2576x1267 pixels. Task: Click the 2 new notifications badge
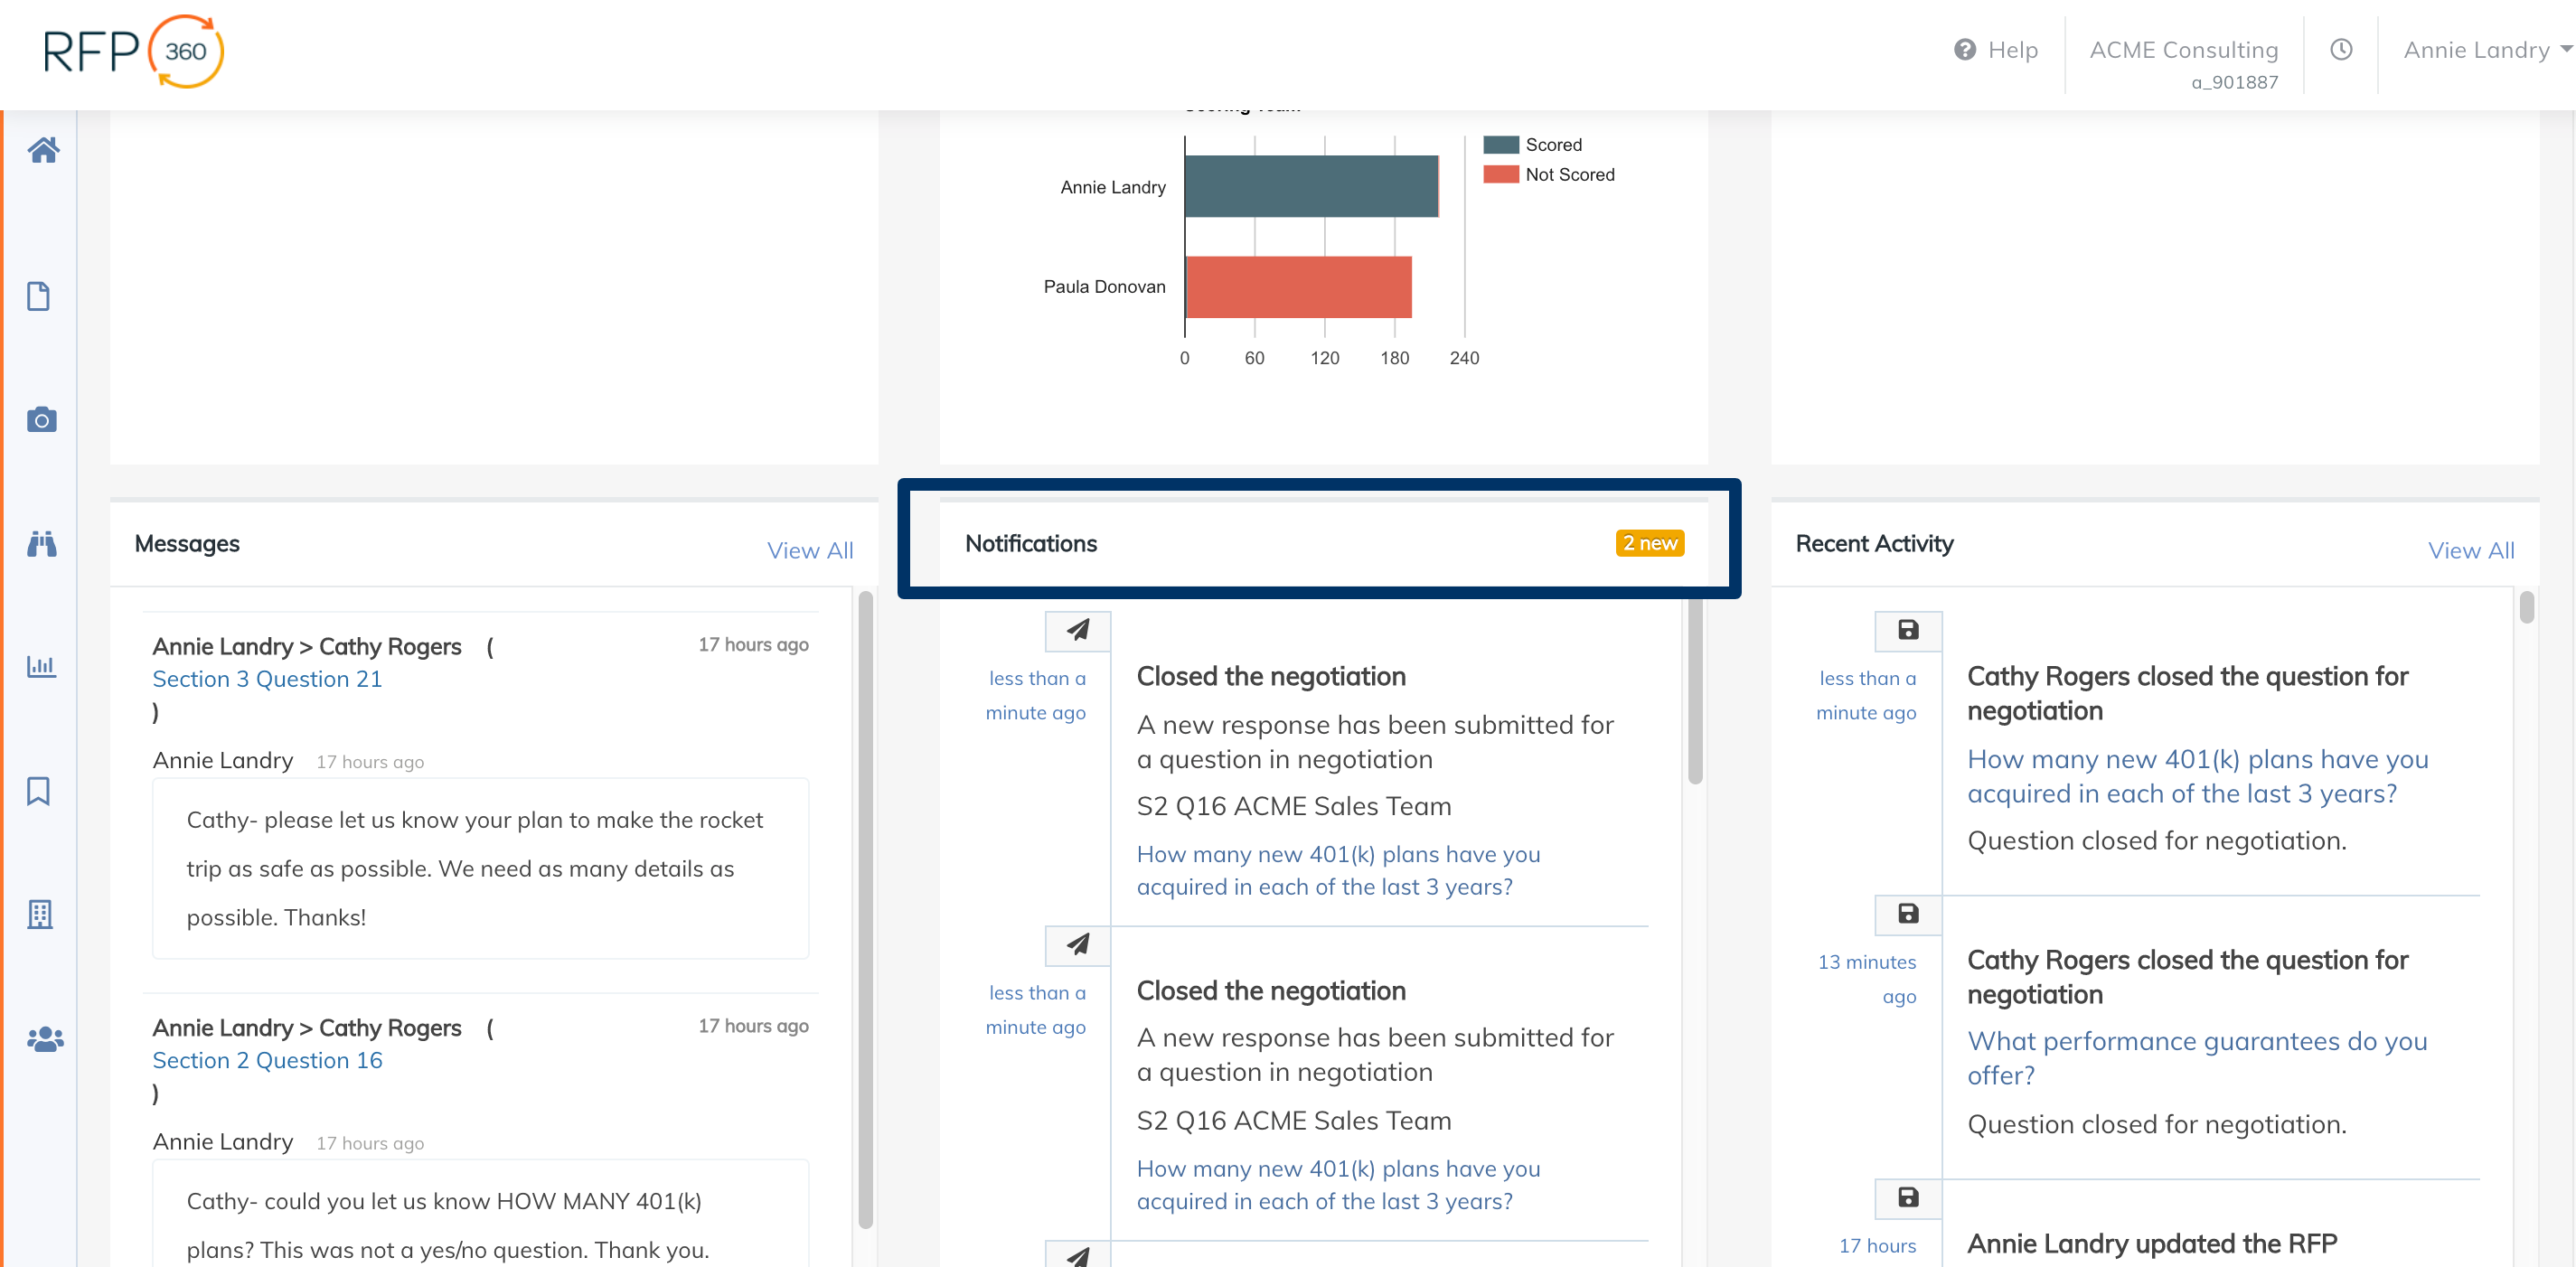[1650, 543]
